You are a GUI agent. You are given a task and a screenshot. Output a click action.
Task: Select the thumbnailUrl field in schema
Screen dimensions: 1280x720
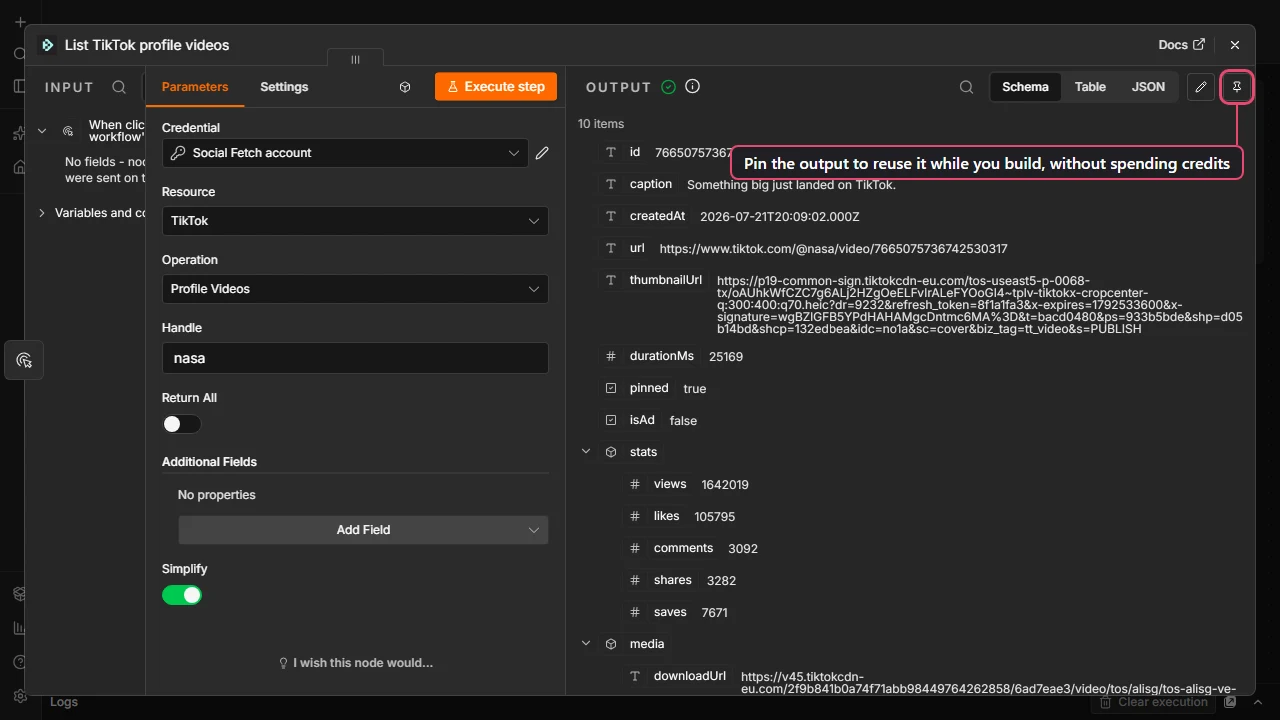(666, 280)
